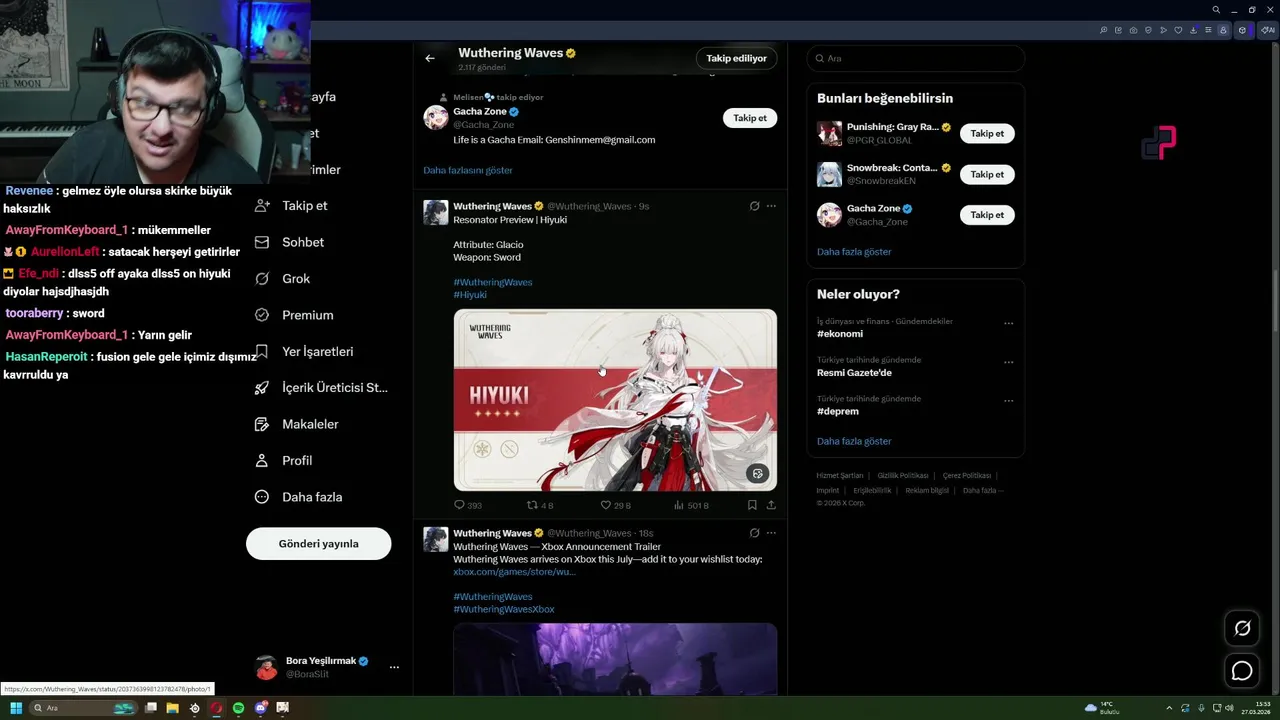Follow Punishing: Gray Ra... with Takip et
The width and height of the screenshot is (1280, 720).
987,133
